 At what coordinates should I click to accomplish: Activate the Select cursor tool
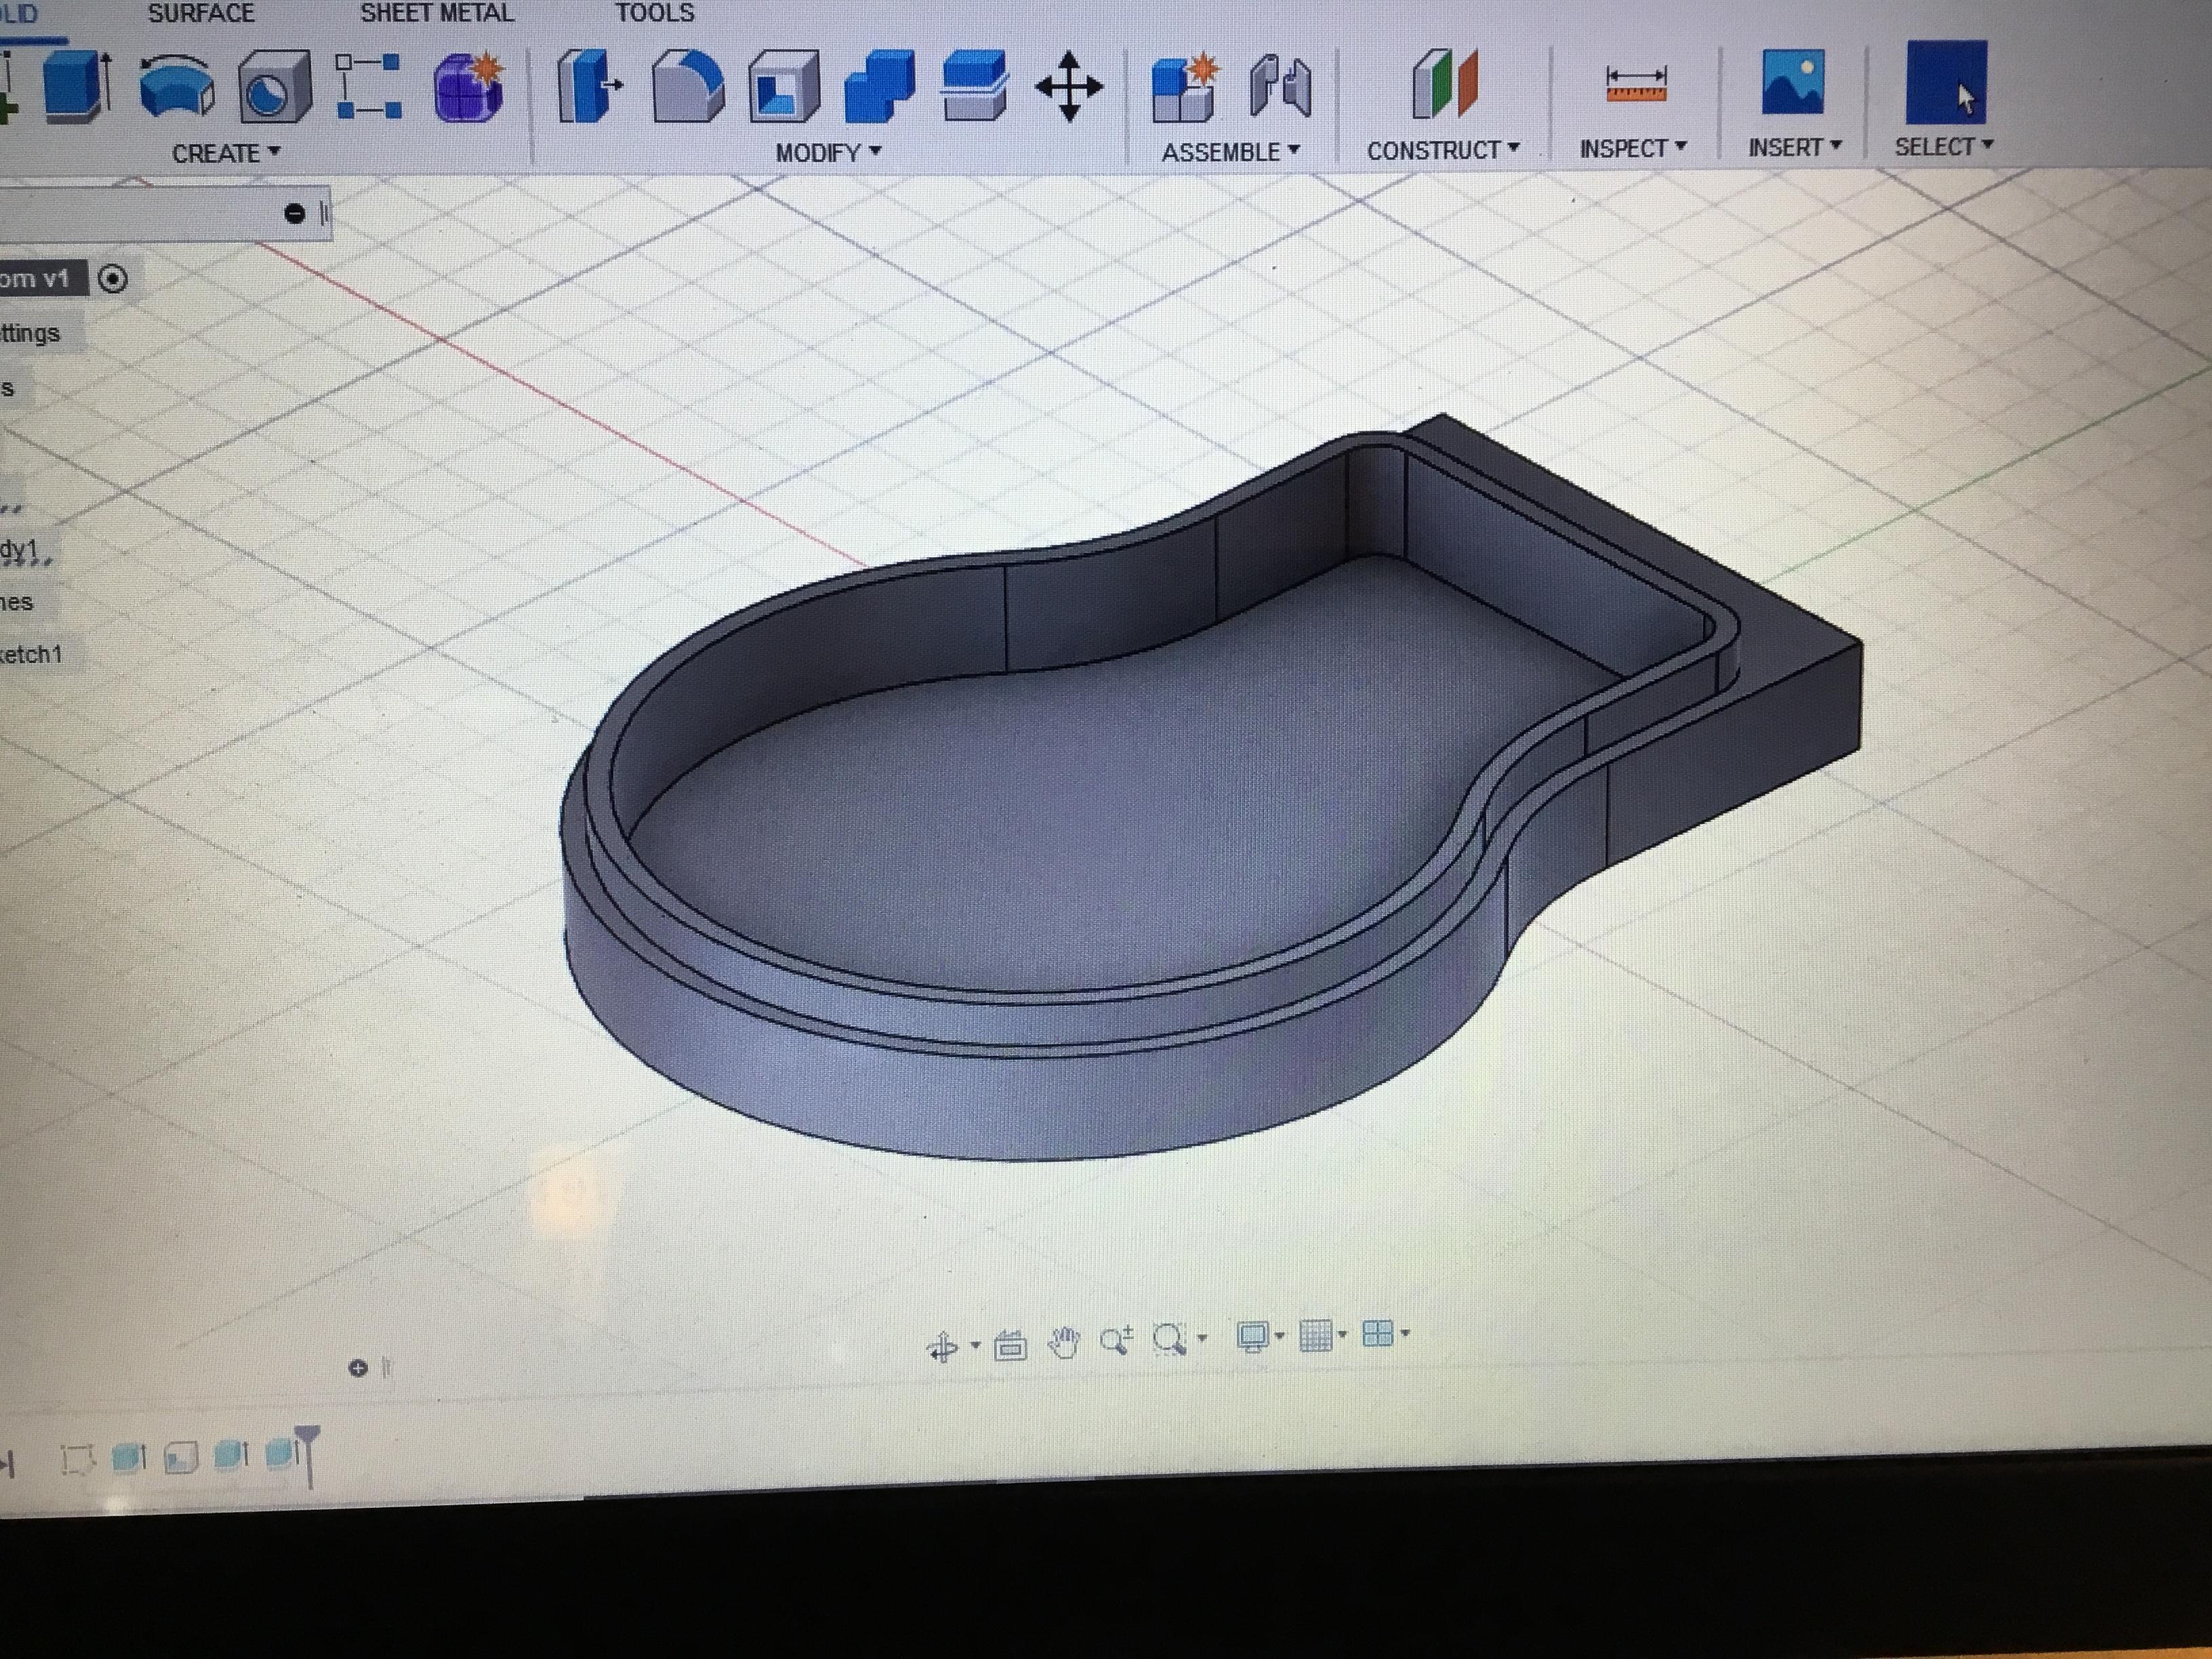1946,82
